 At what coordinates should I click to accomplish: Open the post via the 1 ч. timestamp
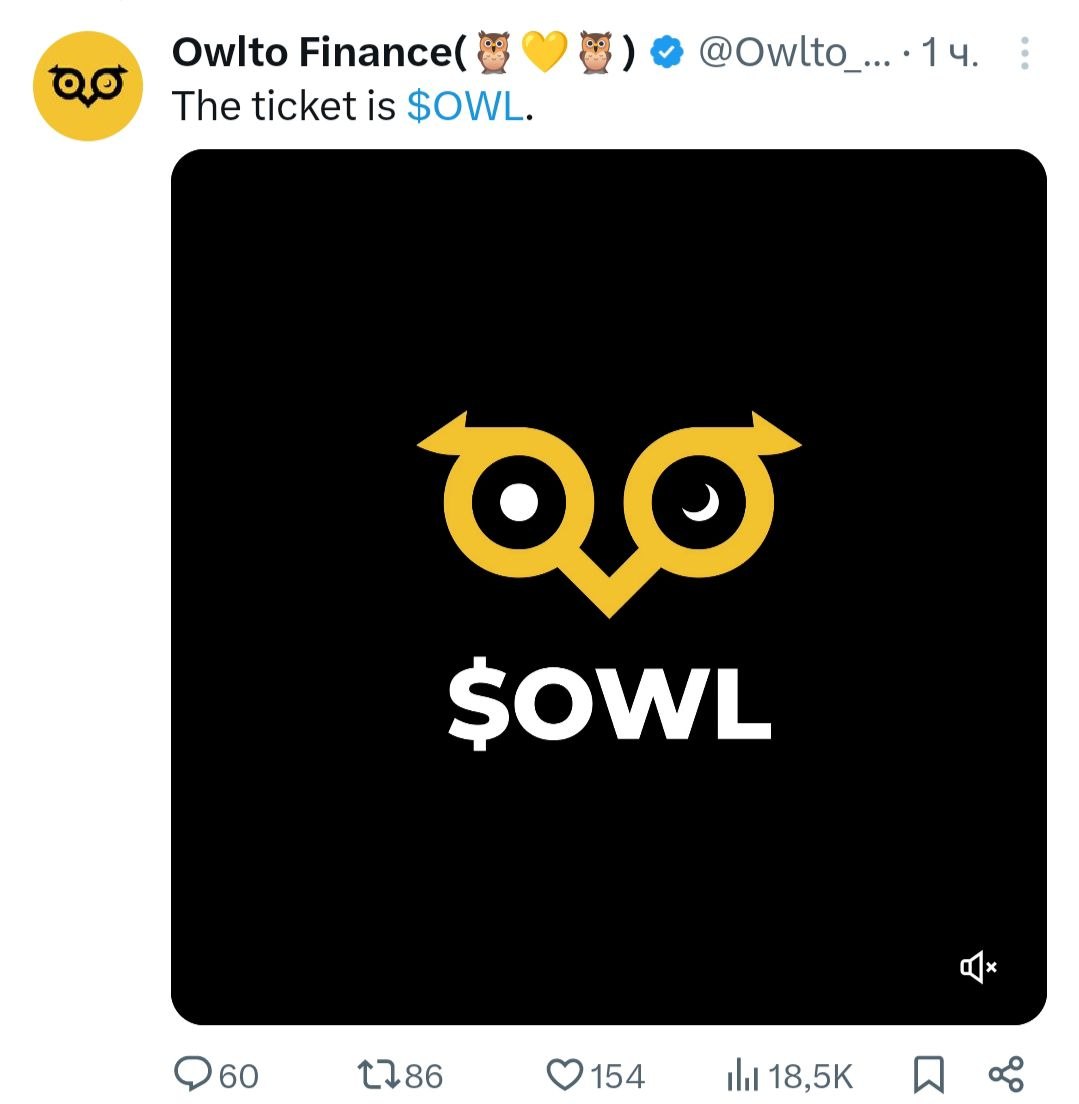point(949,54)
